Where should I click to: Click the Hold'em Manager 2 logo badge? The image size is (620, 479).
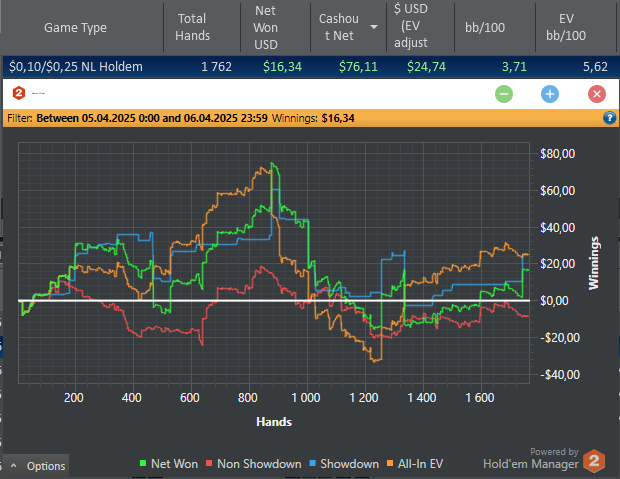(x=595, y=460)
